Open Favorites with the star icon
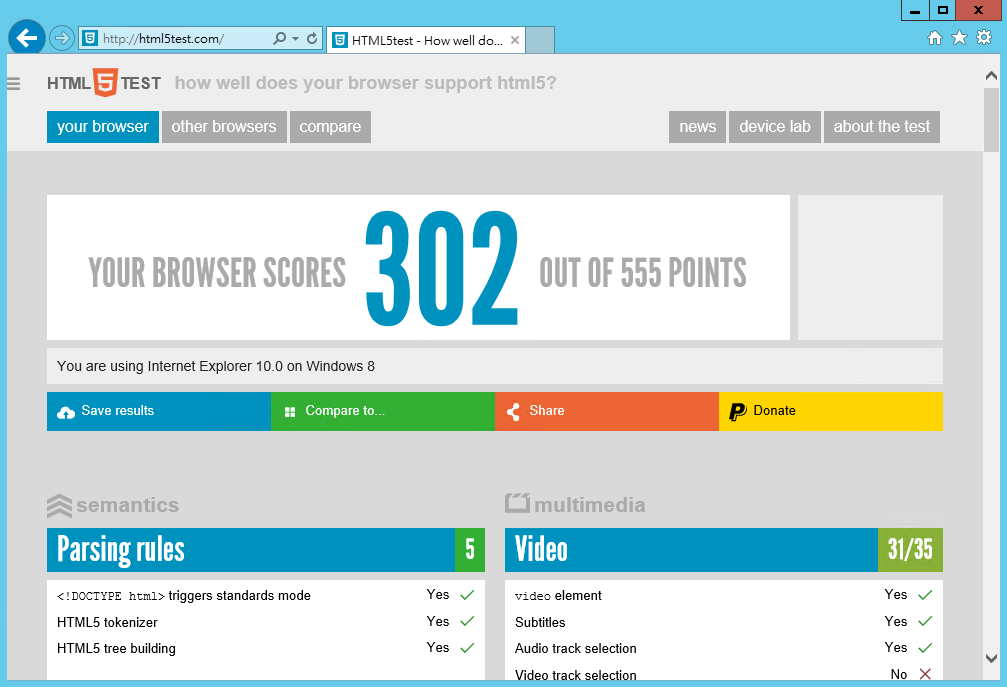Image resolution: width=1007 pixels, height=687 pixels. pyautogui.click(x=959, y=38)
